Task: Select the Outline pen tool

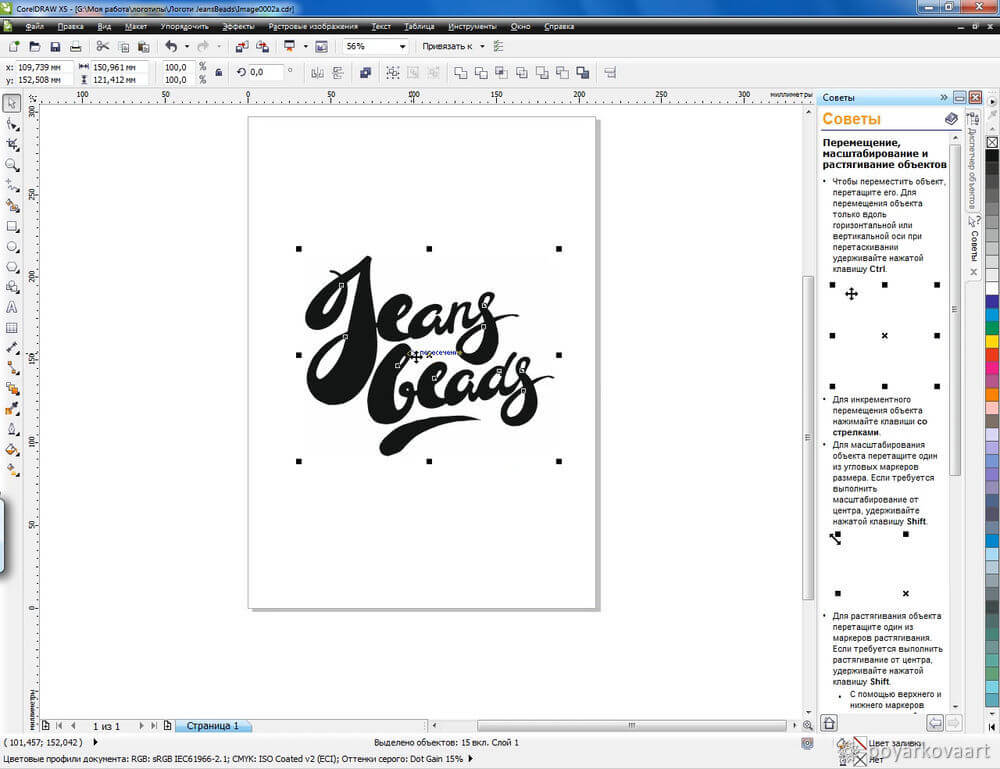Action: 12,429
